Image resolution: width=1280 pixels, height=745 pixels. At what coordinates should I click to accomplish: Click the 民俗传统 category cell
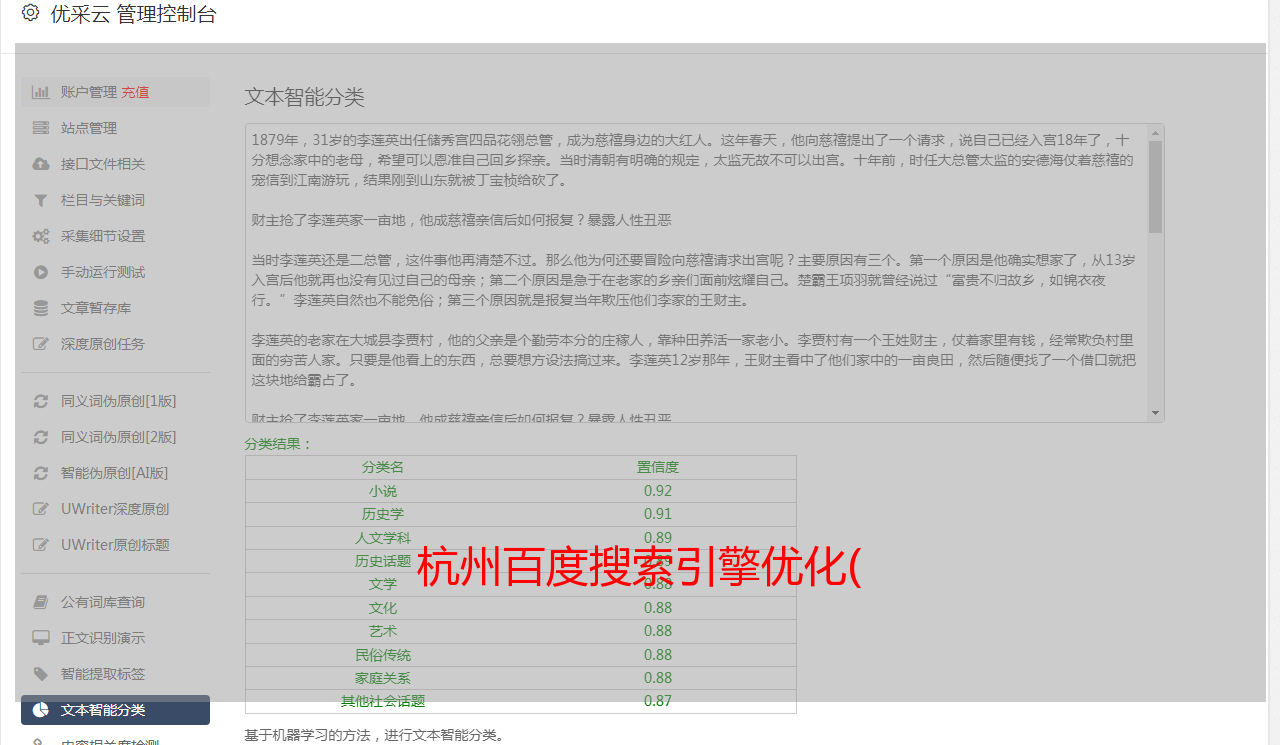pyautogui.click(x=383, y=655)
